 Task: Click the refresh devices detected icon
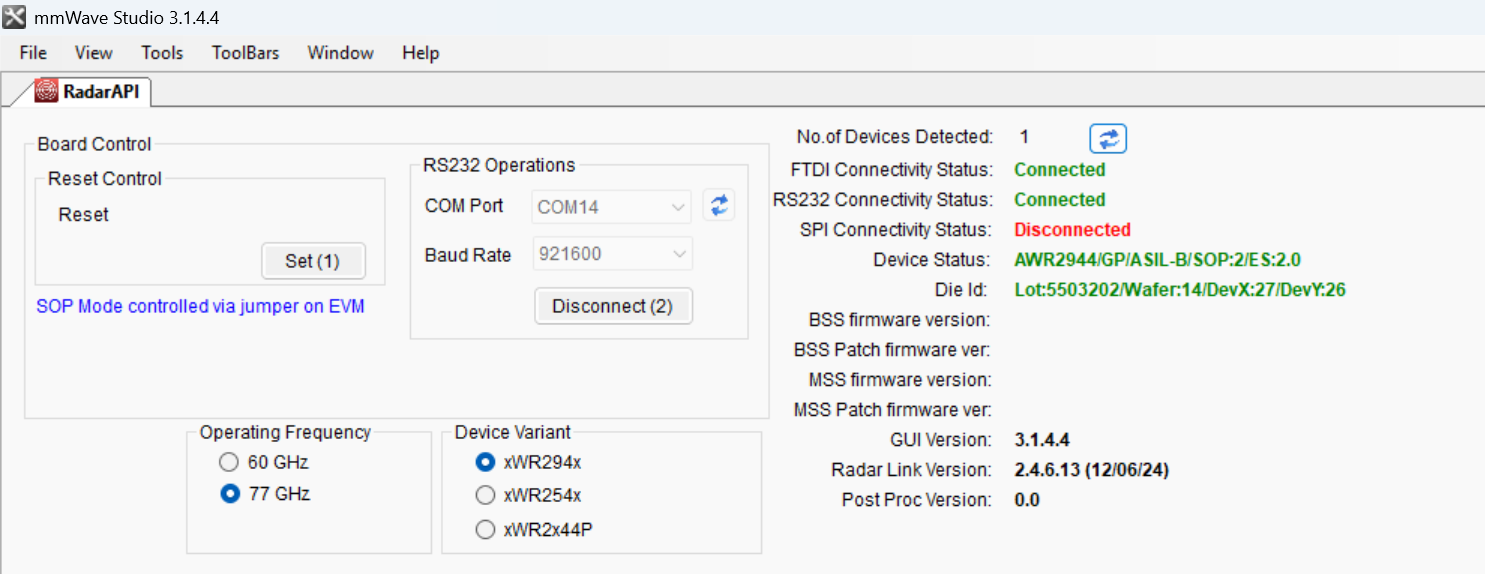[x=1108, y=139]
